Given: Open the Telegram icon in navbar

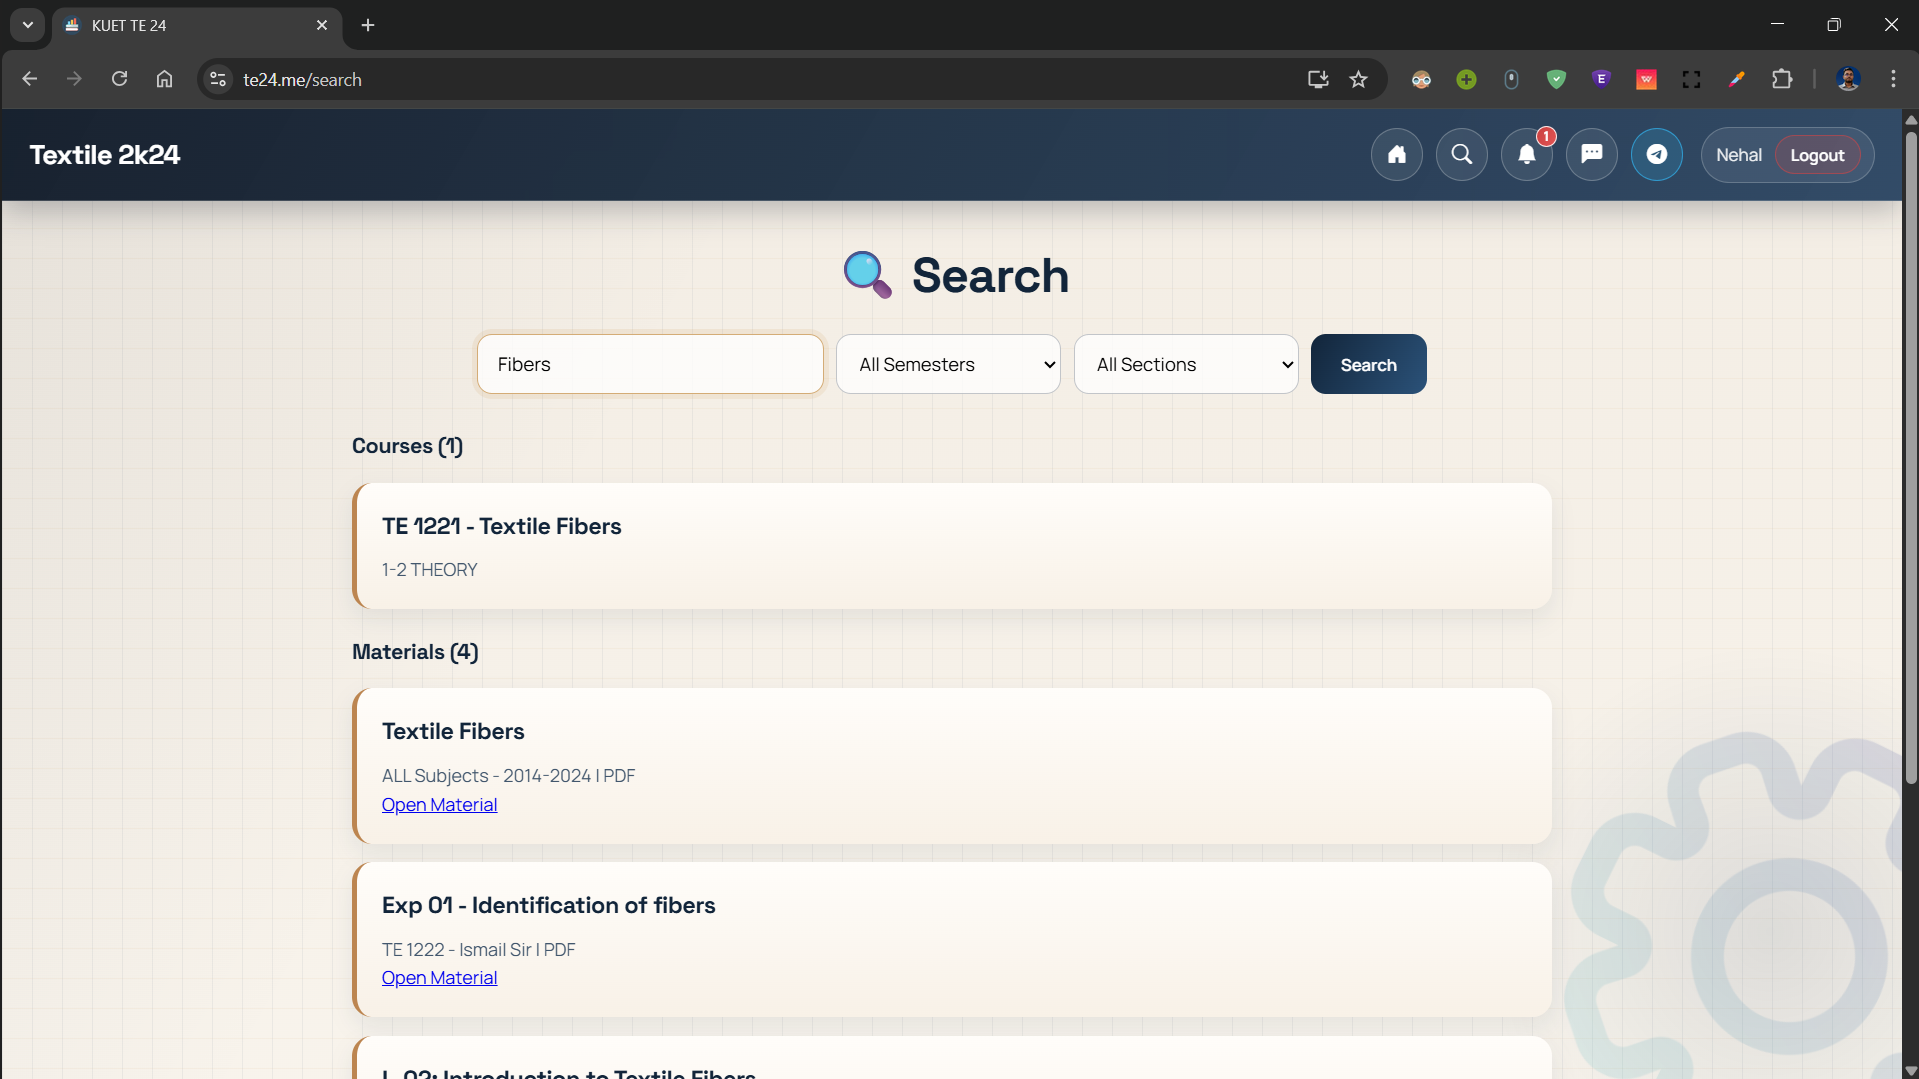Looking at the screenshot, I should click(1656, 154).
